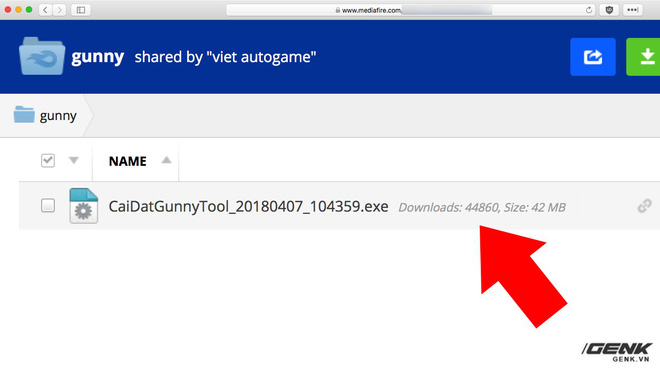The image size is (660, 368).
Task: Minimize the window with yellow button
Action: pos(19,9)
